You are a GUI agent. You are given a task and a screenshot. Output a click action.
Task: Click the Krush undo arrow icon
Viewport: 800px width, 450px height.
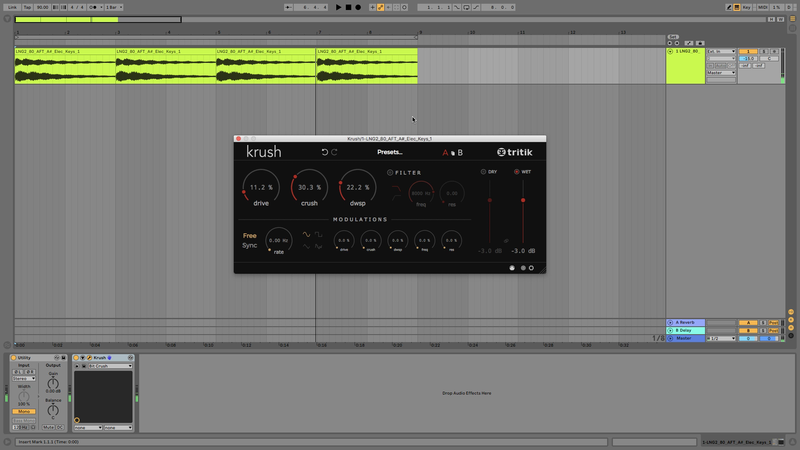click(x=324, y=152)
